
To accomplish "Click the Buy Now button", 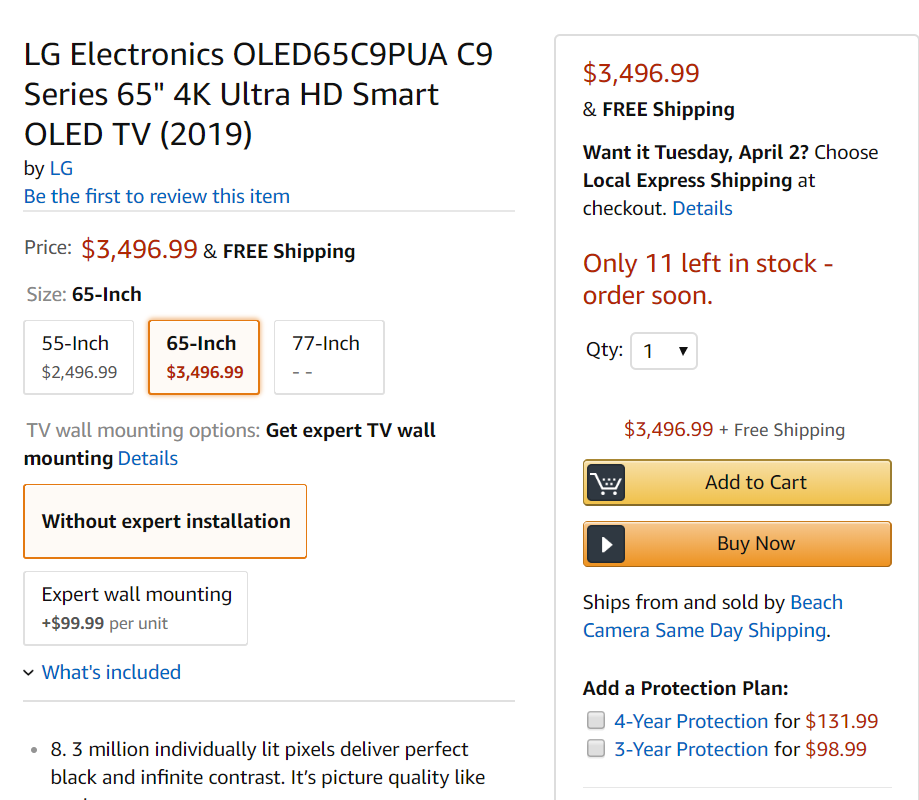I will [x=737, y=544].
